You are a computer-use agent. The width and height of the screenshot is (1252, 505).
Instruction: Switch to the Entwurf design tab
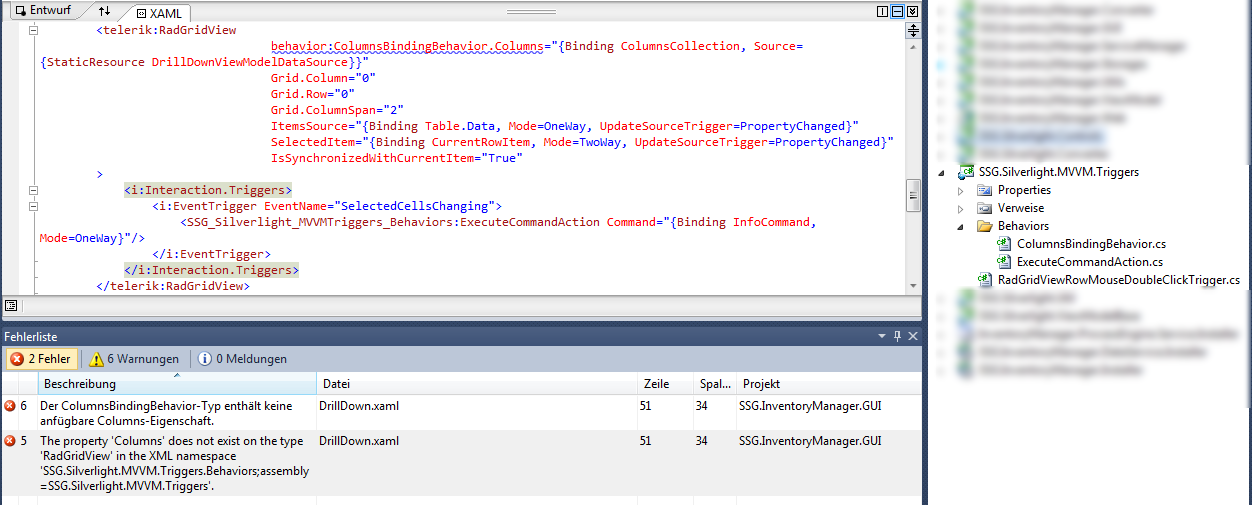[x=41, y=11]
